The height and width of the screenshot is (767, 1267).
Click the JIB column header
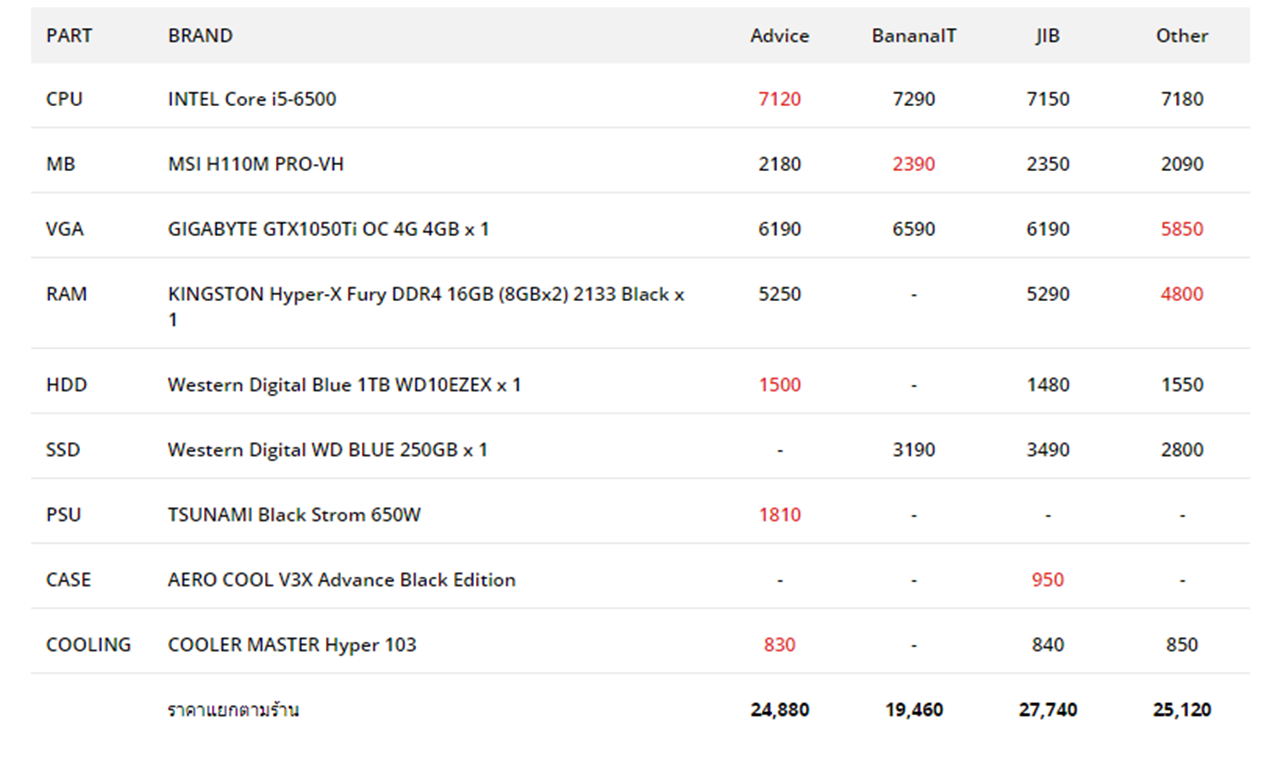1047,36
